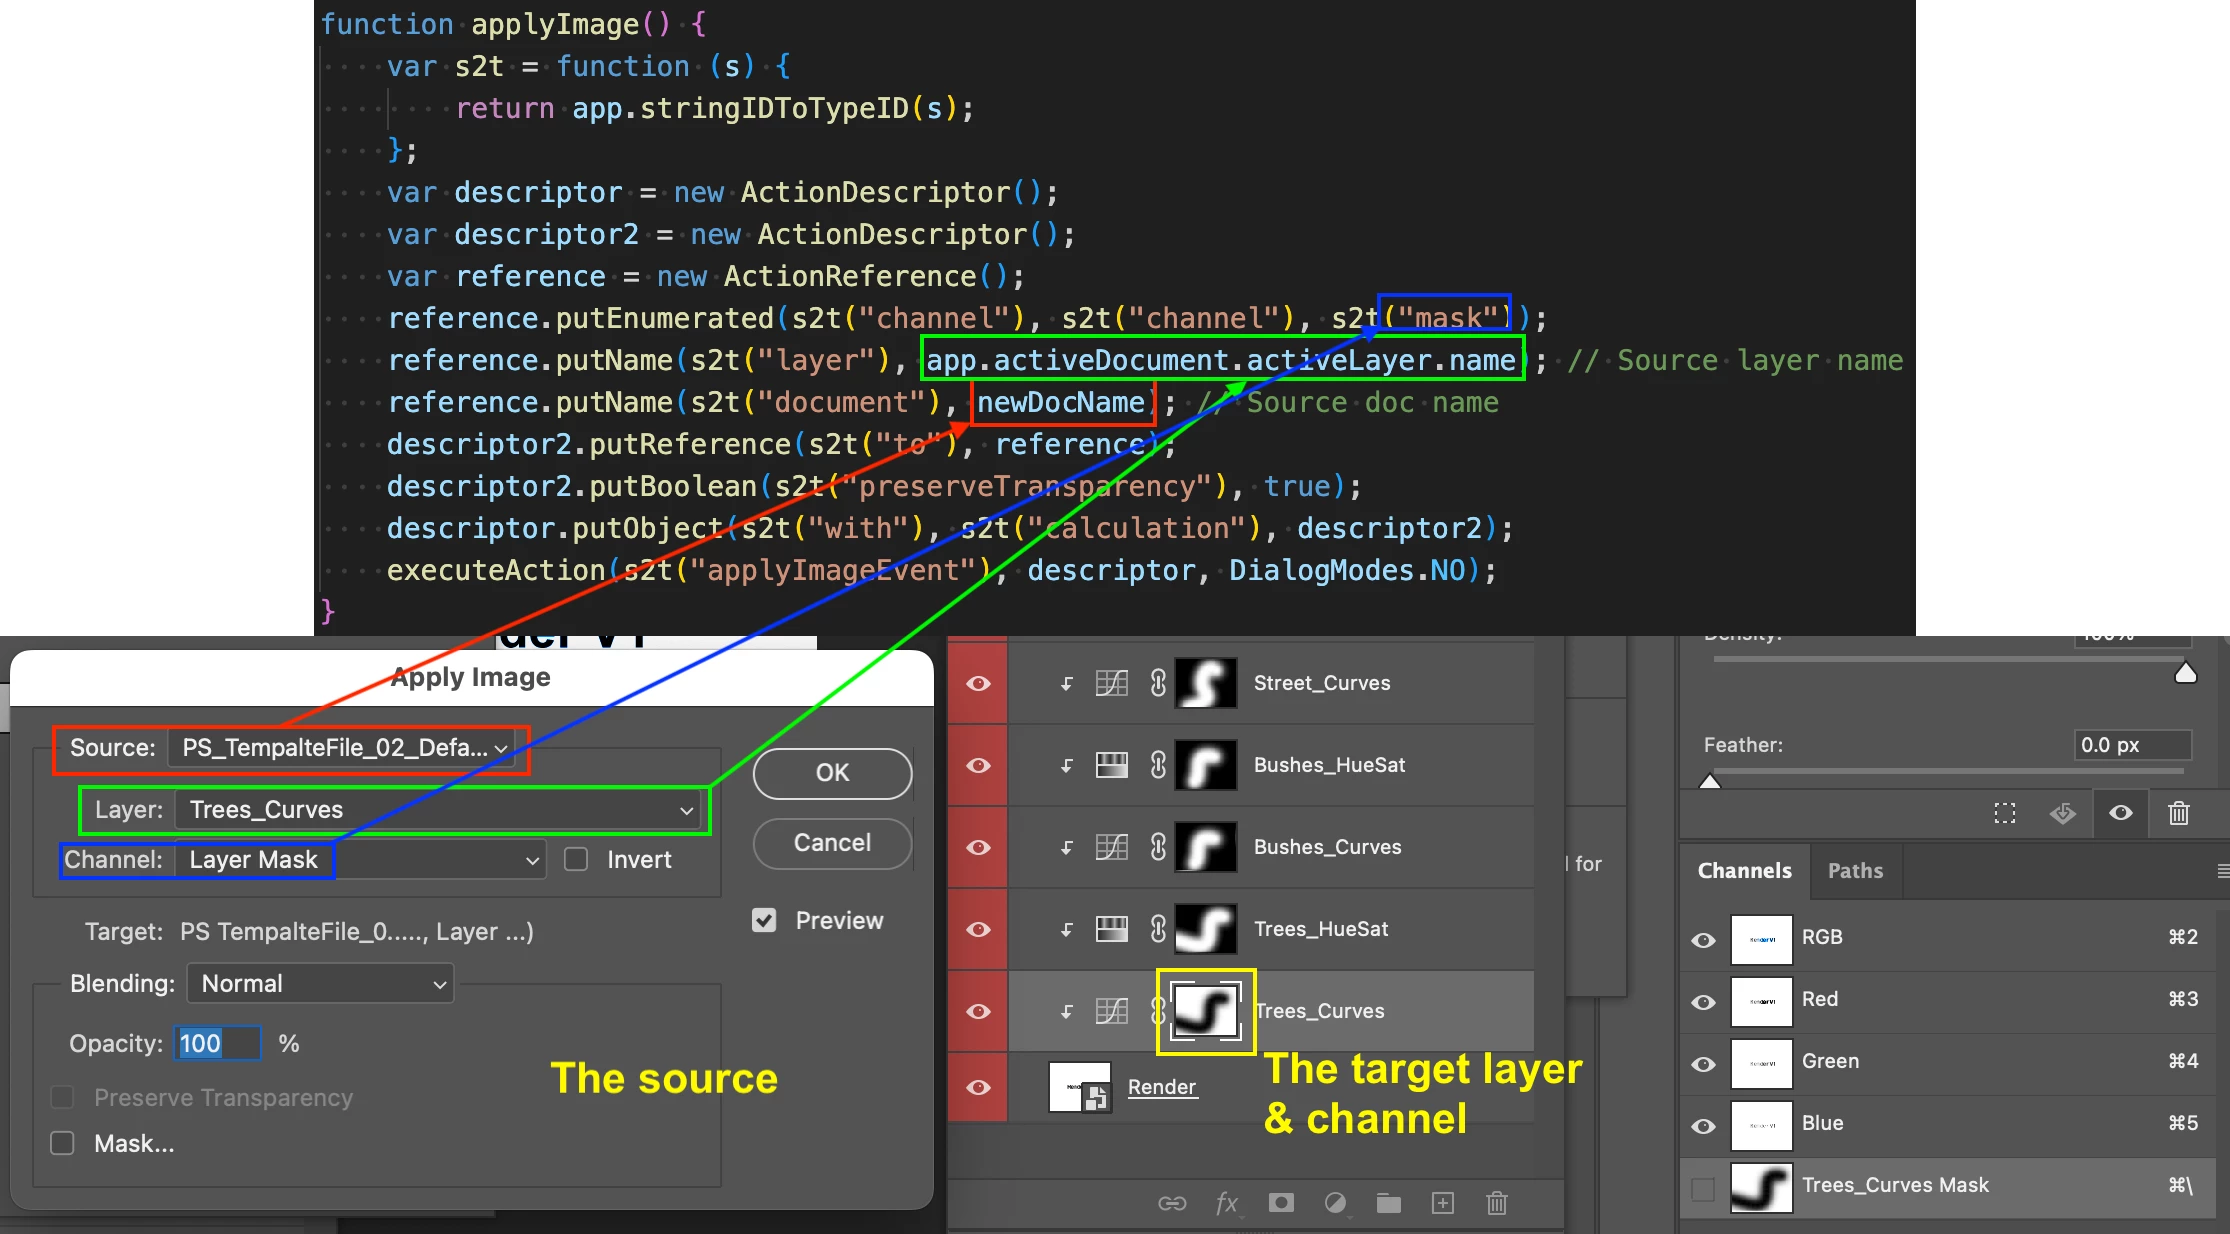Delete mask with Properties panel trash icon

pyautogui.click(x=2179, y=813)
